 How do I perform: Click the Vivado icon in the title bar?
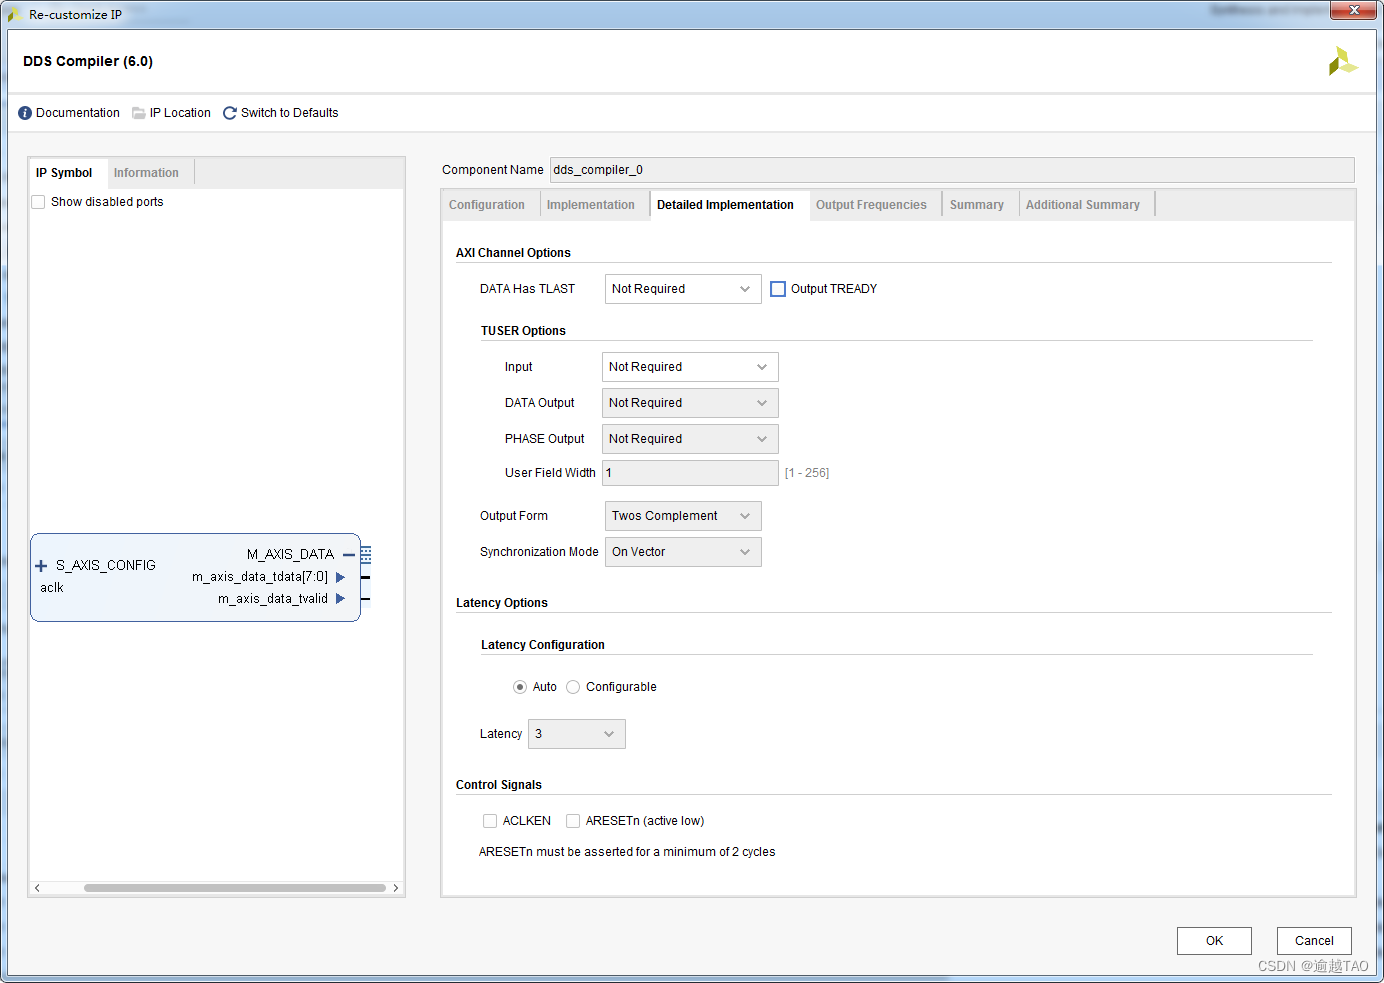pos(15,15)
